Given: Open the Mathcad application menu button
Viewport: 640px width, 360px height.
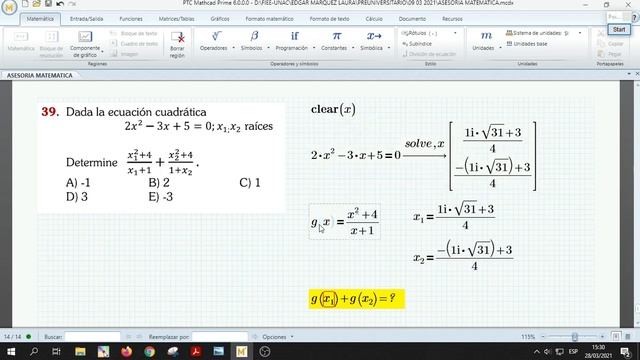Looking at the screenshot, I should [9, 7].
